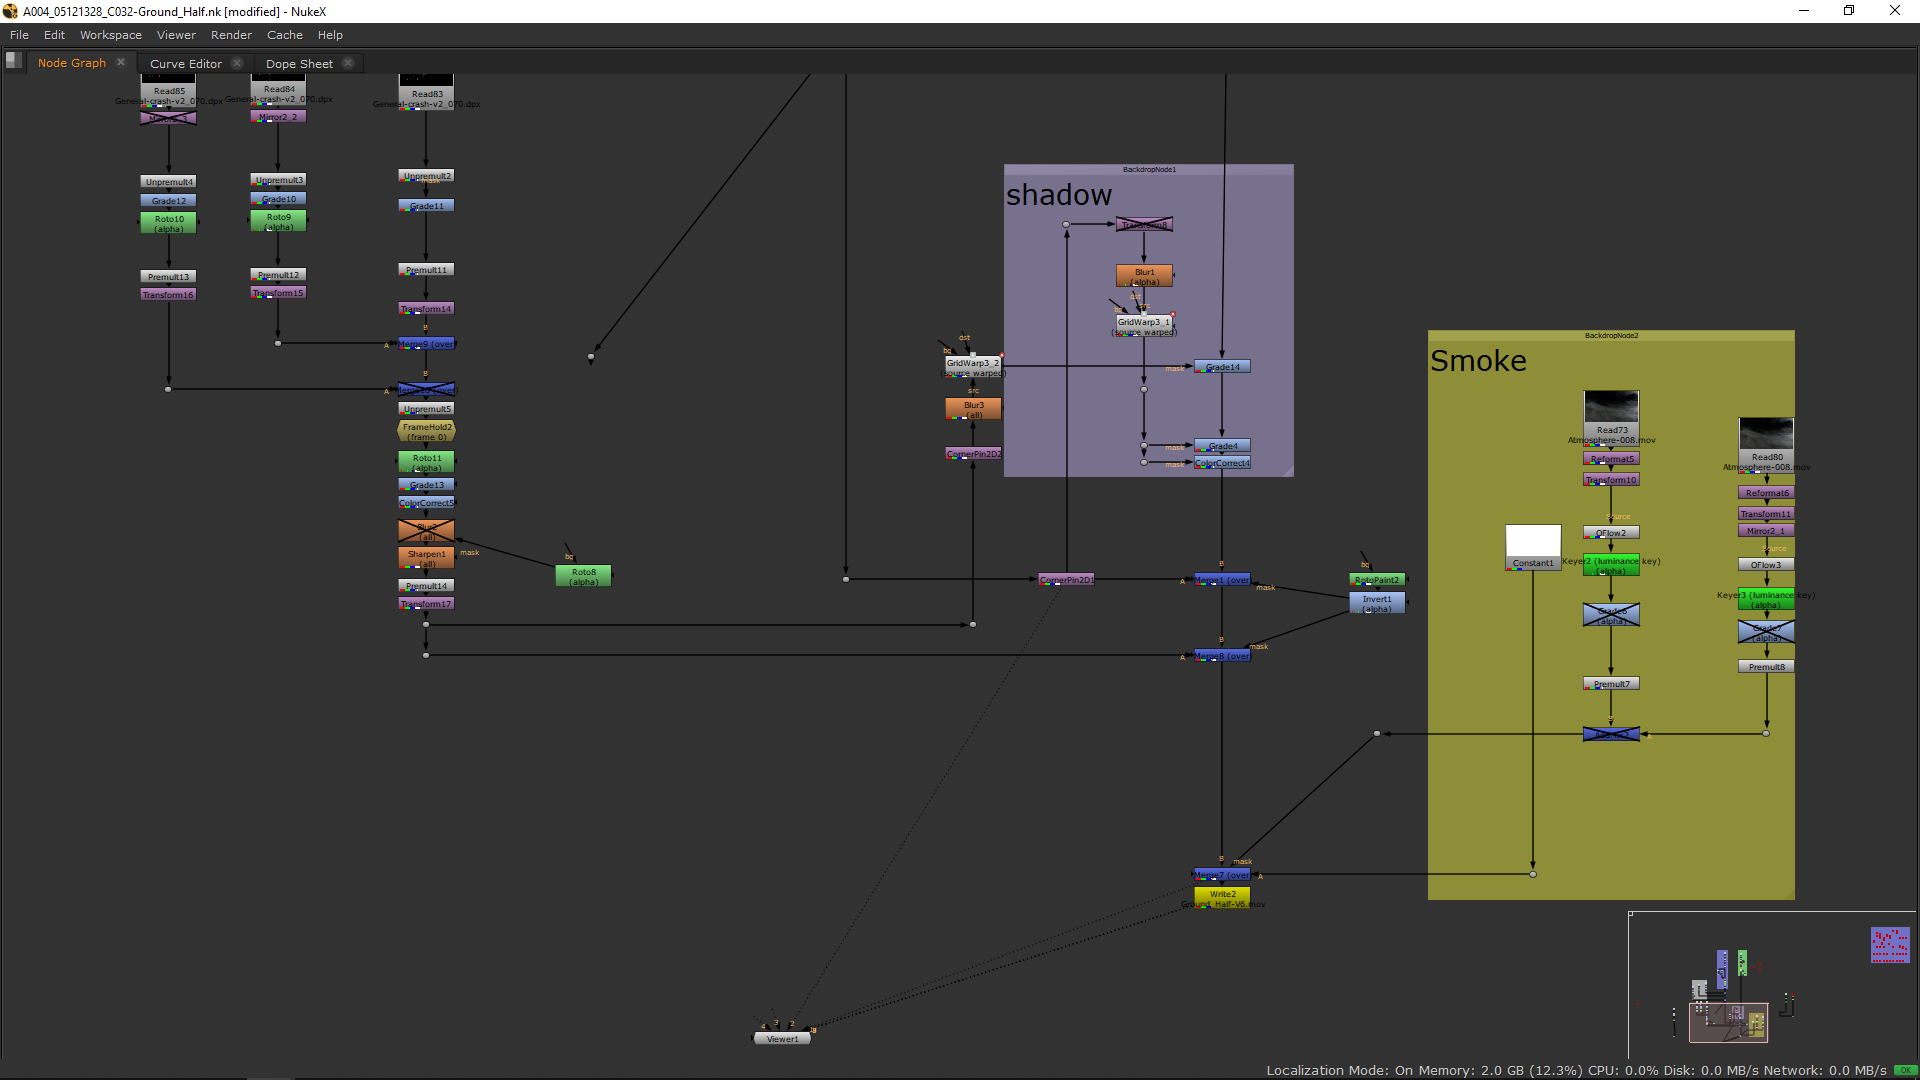
Task: Select the white Constant1 color node
Action: 1533,546
